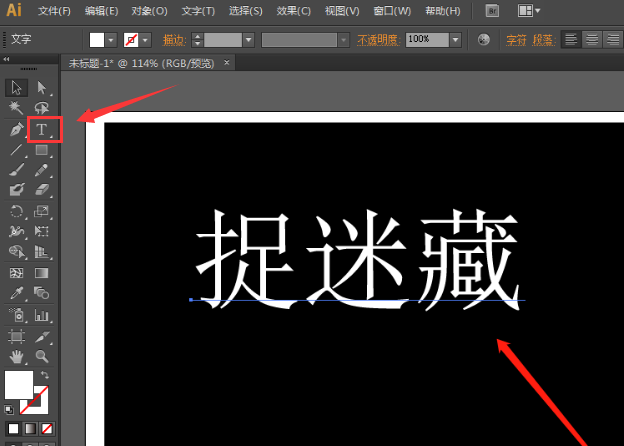
Task: Select the Selection tool black arrow
Action: click(x=16, y=88)
